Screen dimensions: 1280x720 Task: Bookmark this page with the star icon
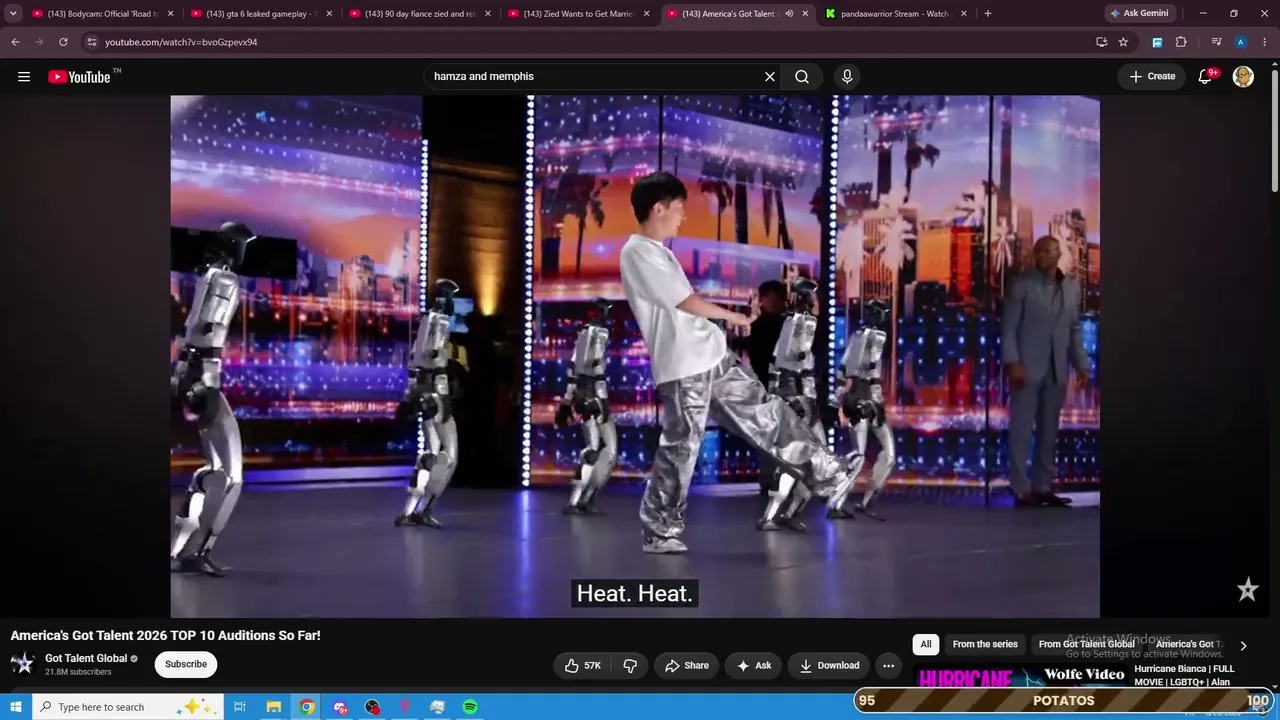tap(1123, 42)
